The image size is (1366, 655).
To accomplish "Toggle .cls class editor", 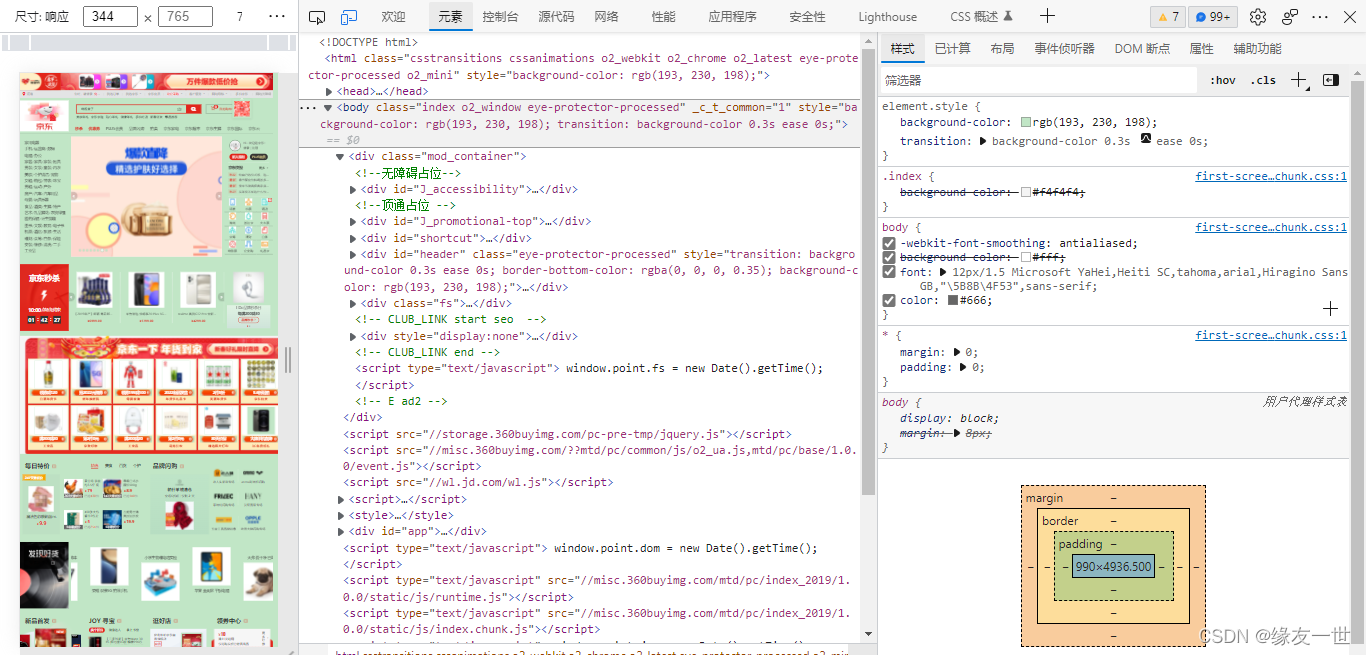I will (1263, 80).
